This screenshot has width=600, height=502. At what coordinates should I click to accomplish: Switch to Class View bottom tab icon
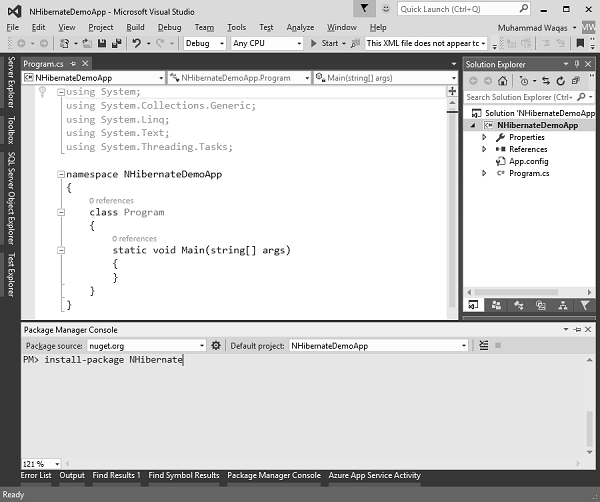[518, 305]
